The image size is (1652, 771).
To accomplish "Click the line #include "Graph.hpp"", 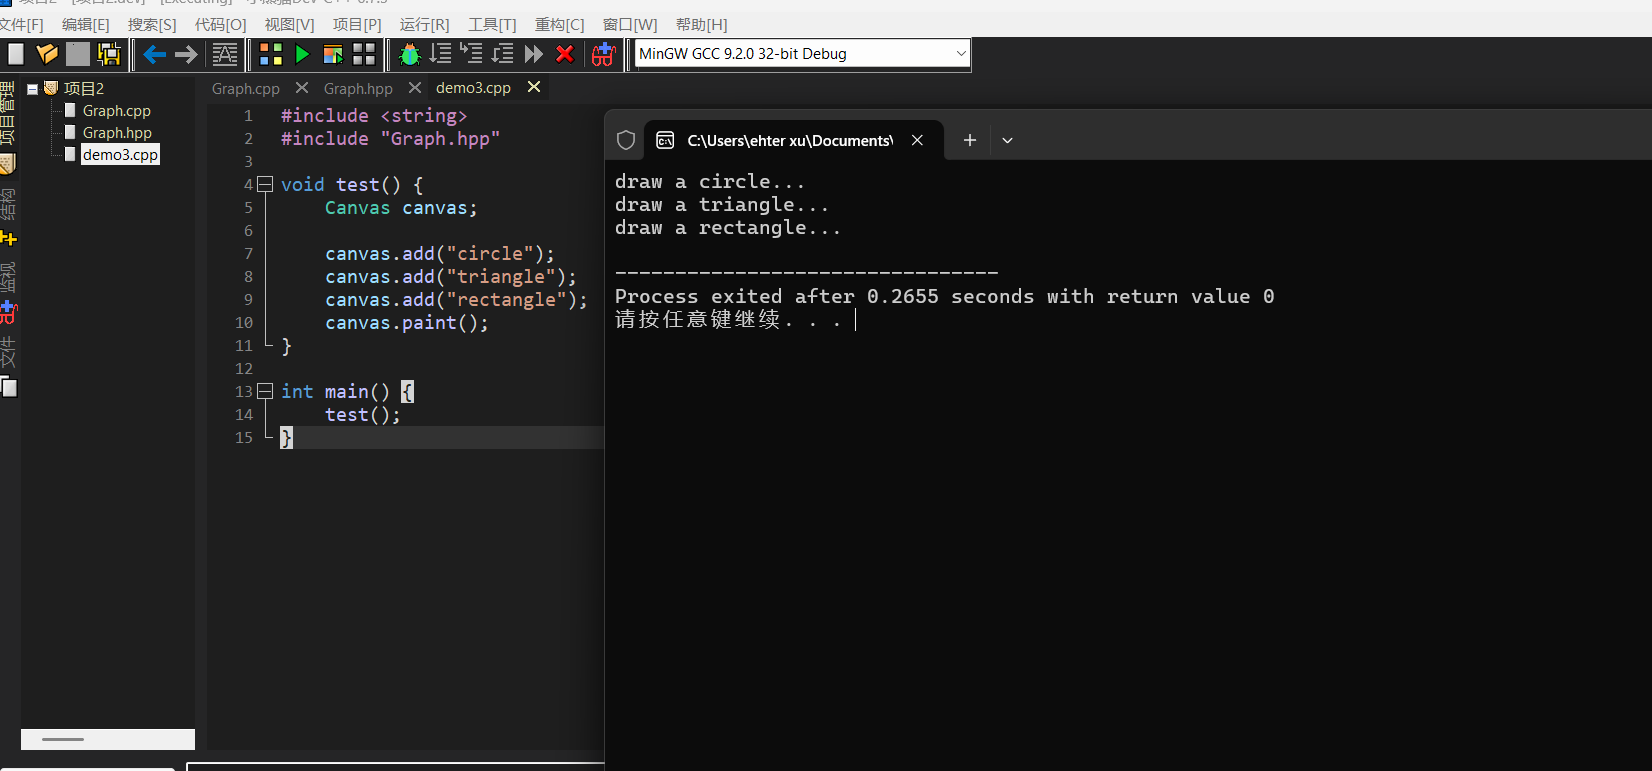I will click(390, 139).
